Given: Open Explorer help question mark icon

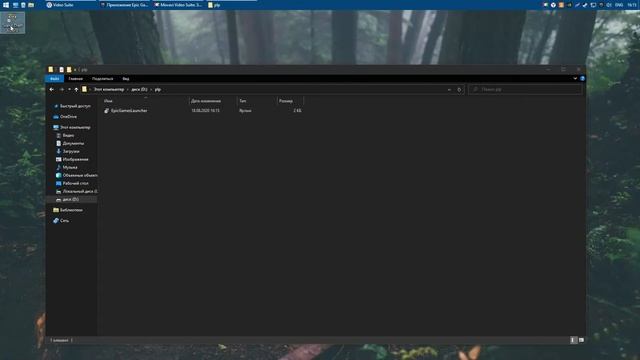Looking at the screenshot, I should 582,78.
